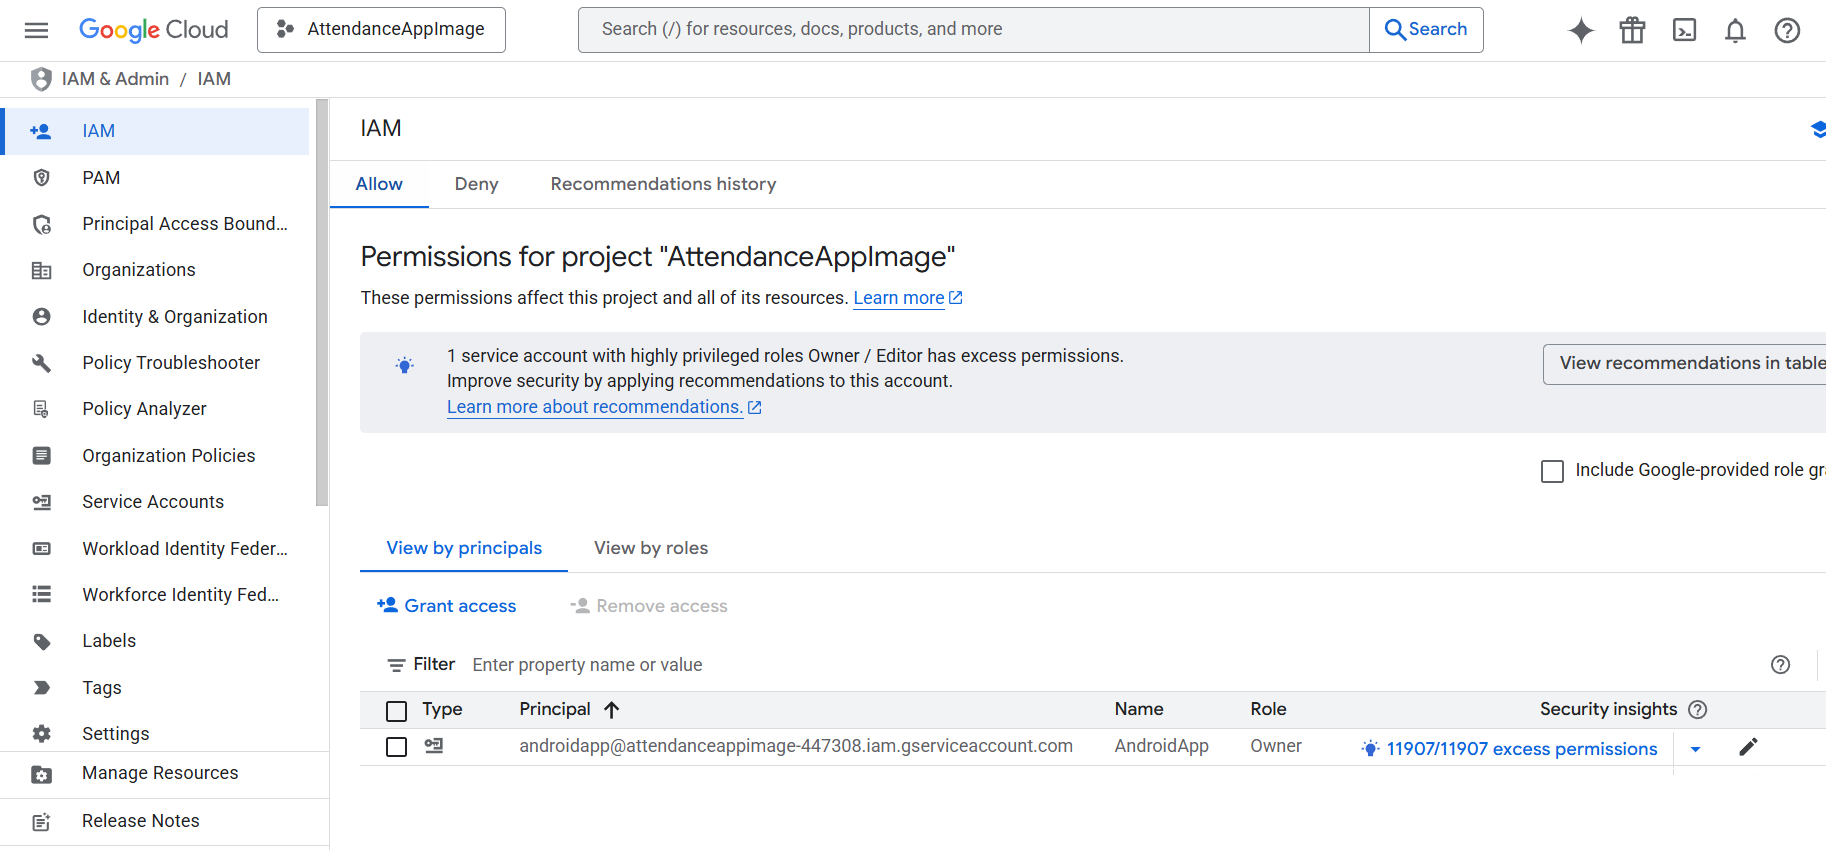The height and width of the screenshot is (850, 1826).
Task: Click the Service Accounts sidebar icon
Action: pyautogui.click(x=41, y=502)
